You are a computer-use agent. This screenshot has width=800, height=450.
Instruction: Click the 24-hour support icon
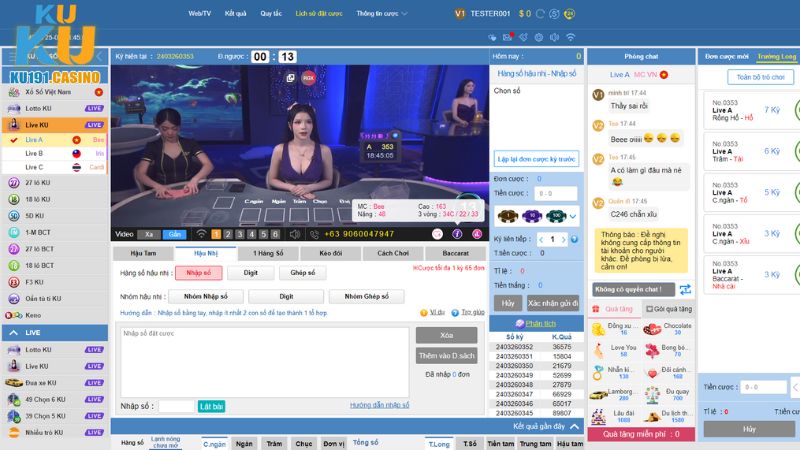click(570, 13)
